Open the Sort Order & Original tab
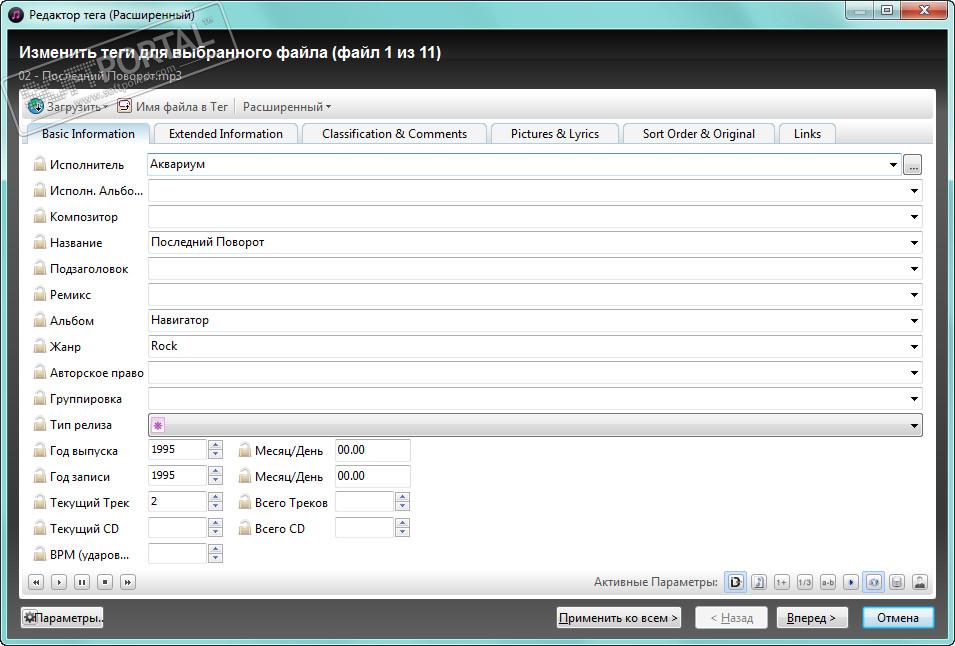The image size is (955, 646). [699, 134]
